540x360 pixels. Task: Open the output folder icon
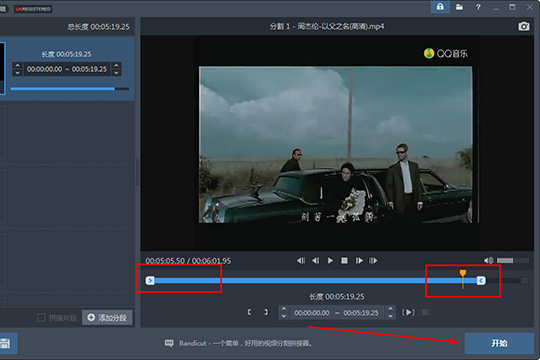(459, 7)
